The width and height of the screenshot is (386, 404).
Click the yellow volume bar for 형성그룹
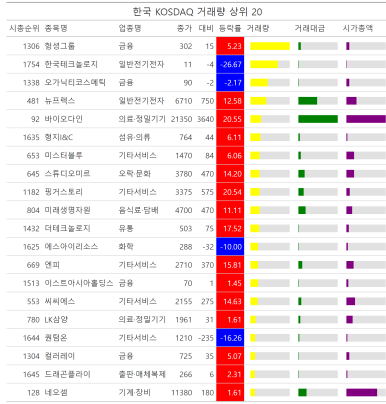tap(270, 46)
